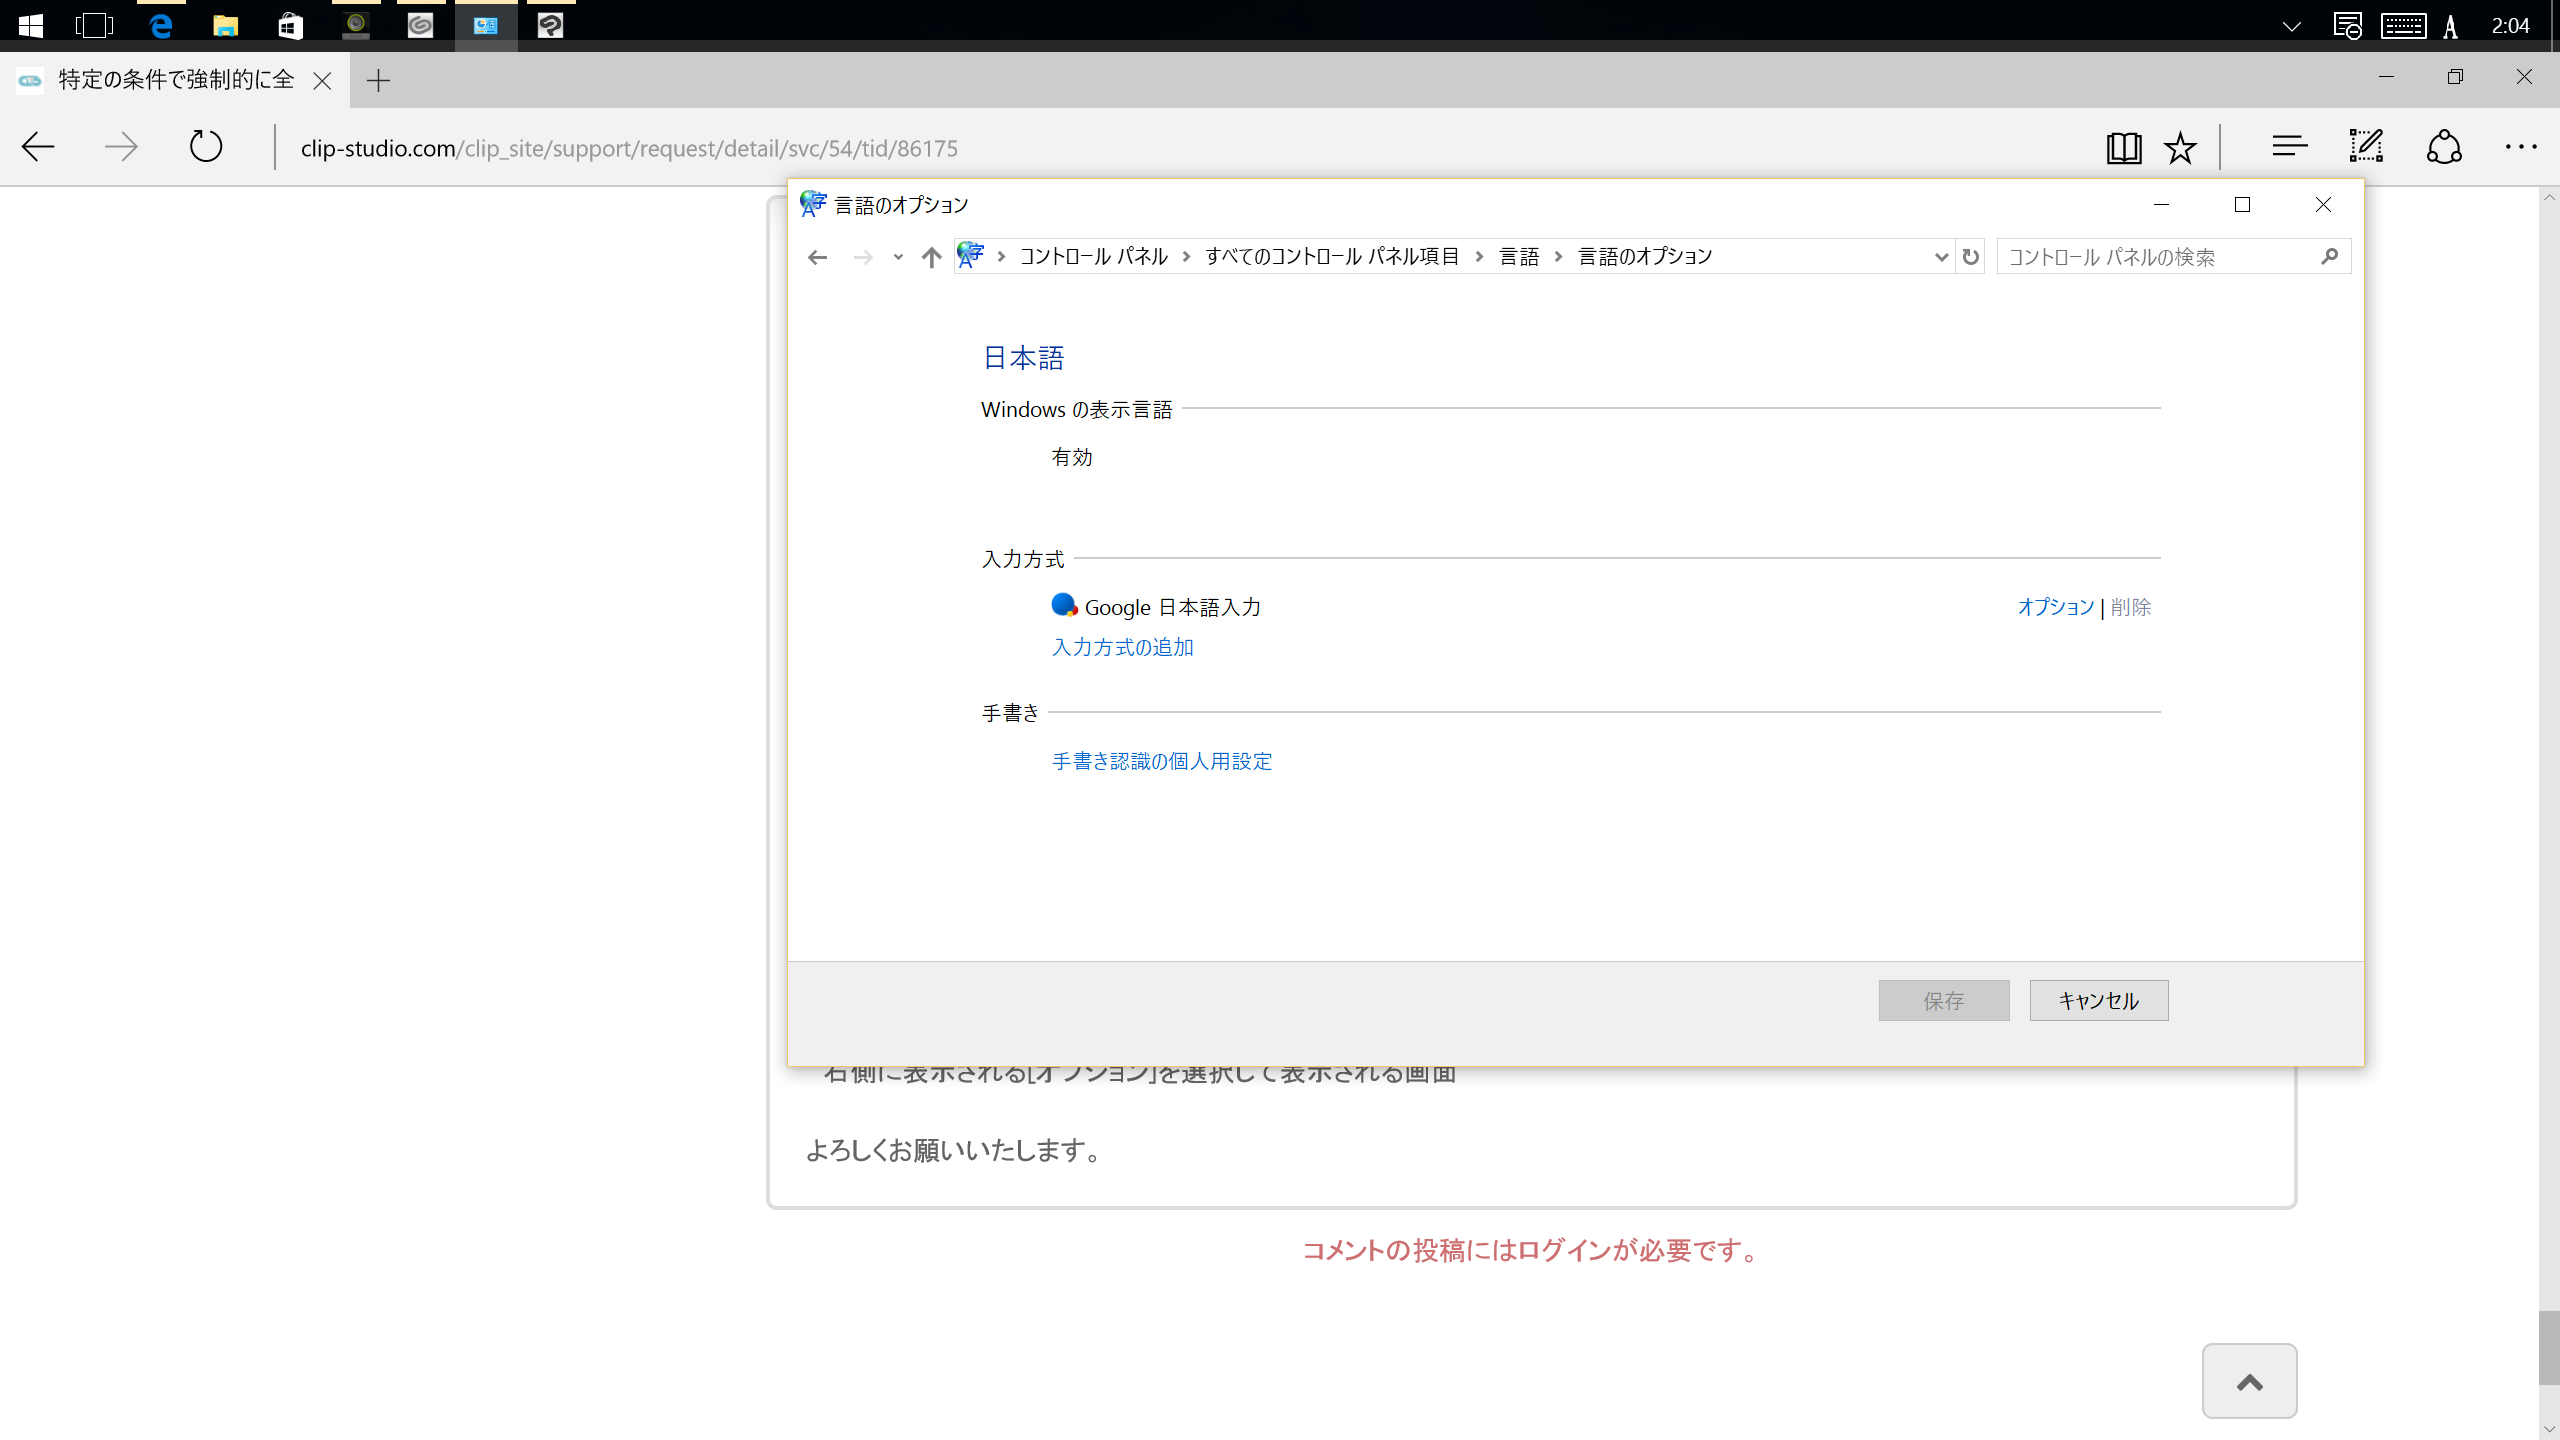Click the 入力方式の追加 link
Image resolution: width=2560 pixels, height=1440 pixels.
[1122, 647]
